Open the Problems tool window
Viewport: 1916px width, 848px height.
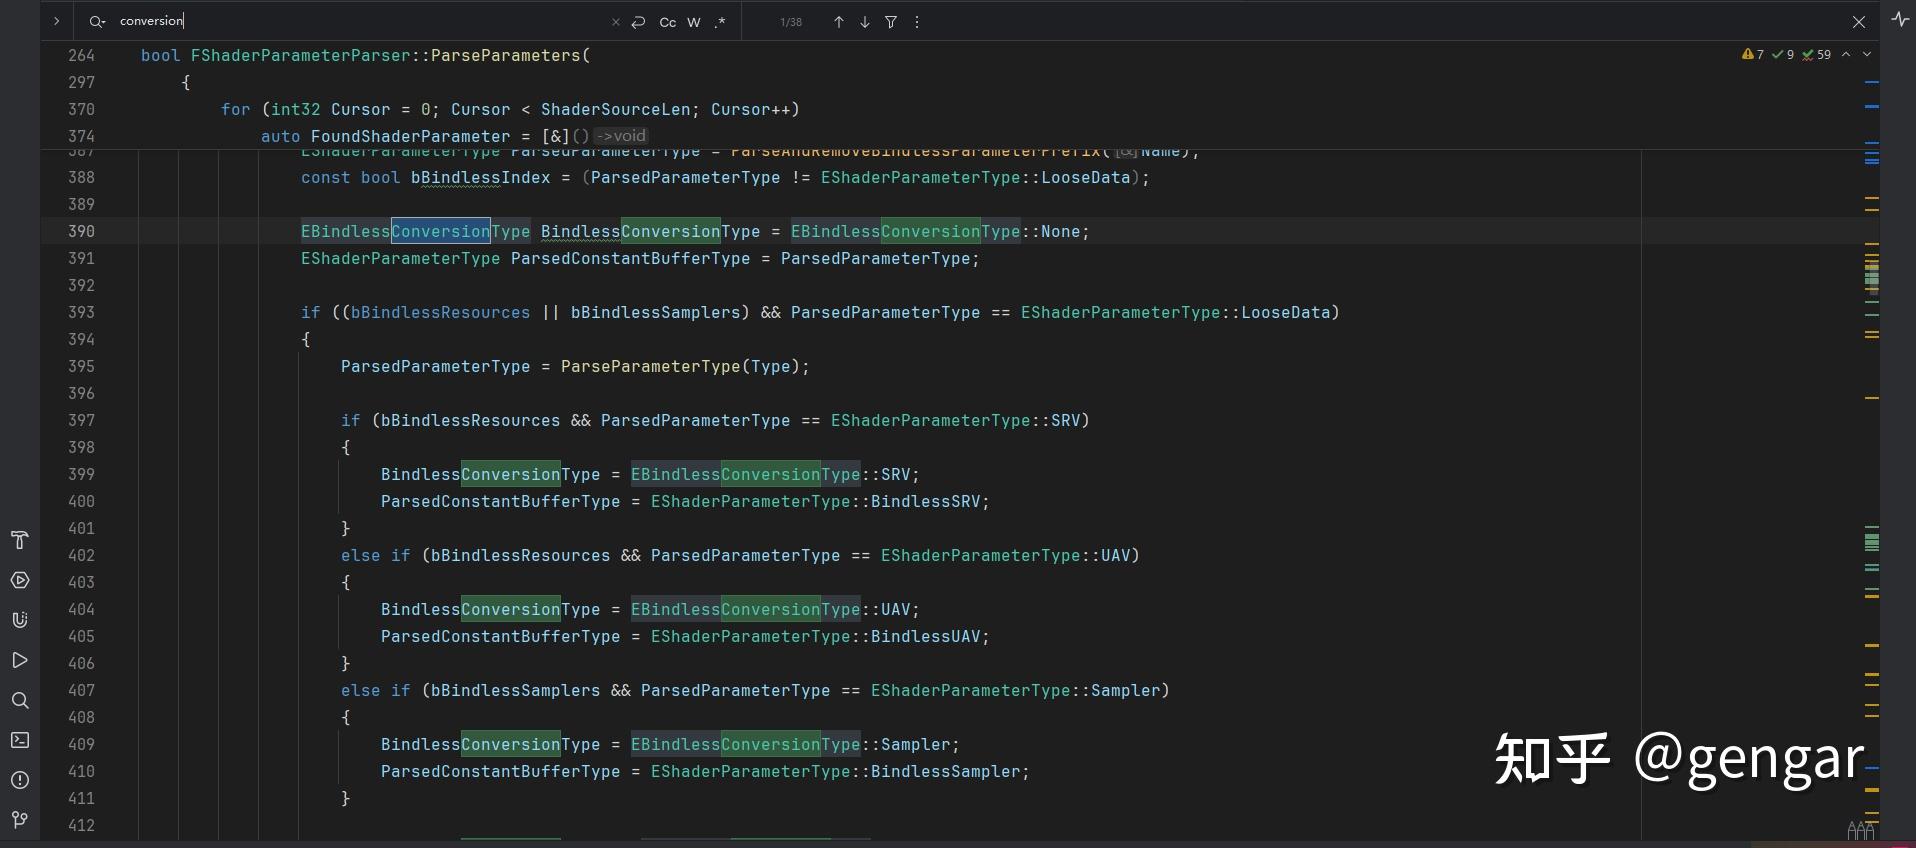point(19,780)
